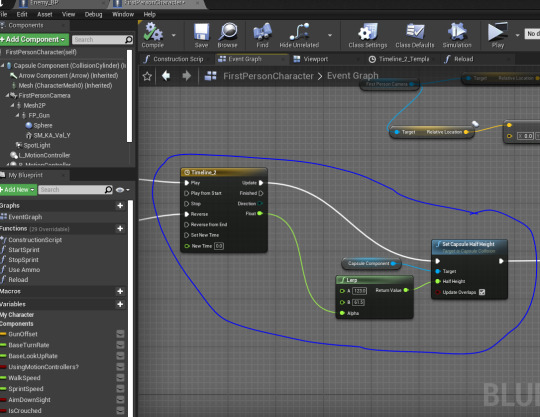Collapse Mesh2P tree node
The height and width of the screenshot is (417, 540).
12,105
